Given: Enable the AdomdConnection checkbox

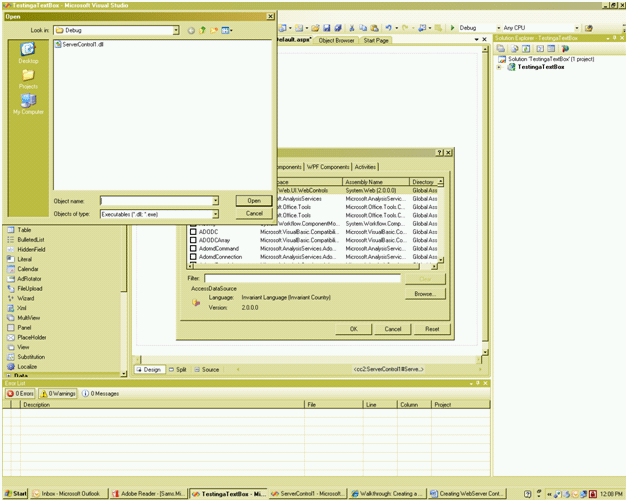Looking at the screenshot, I should click(194, 257).
